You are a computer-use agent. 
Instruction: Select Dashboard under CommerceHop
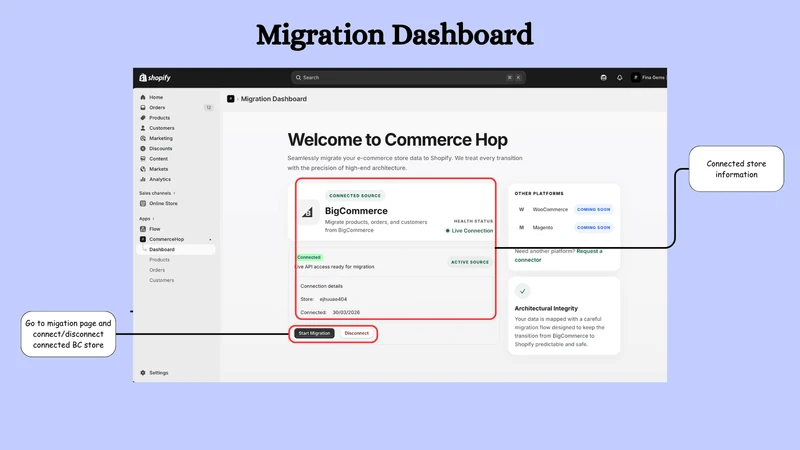pyautogui.click(x=162, y=249)
